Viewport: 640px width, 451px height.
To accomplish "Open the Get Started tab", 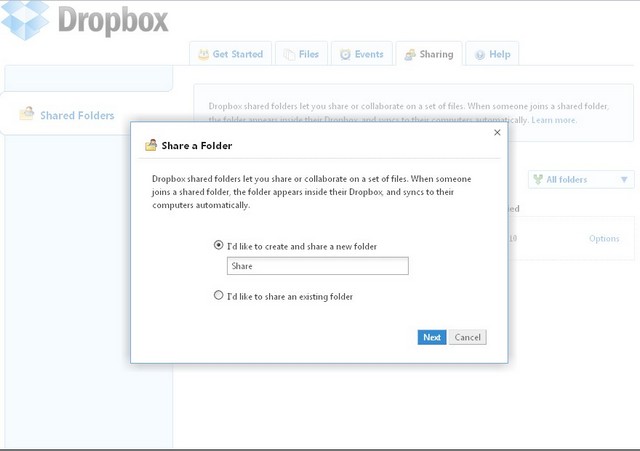I will point(231,53).
